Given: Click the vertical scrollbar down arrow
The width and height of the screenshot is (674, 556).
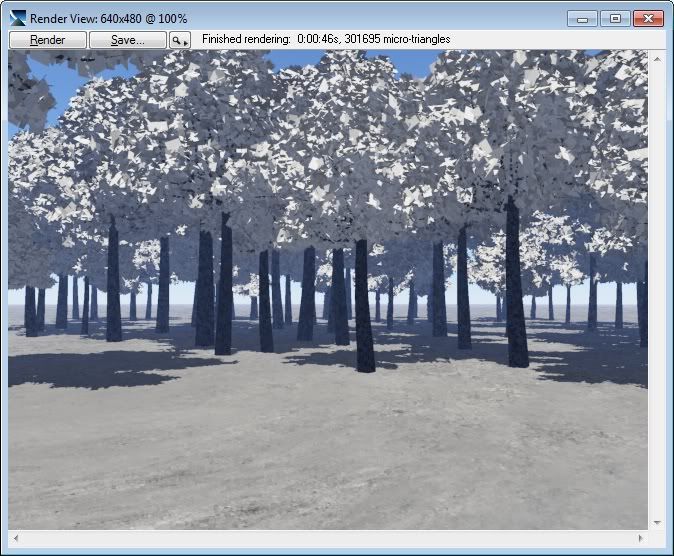Looking at the screenshot, I should [x=657, y=522].
